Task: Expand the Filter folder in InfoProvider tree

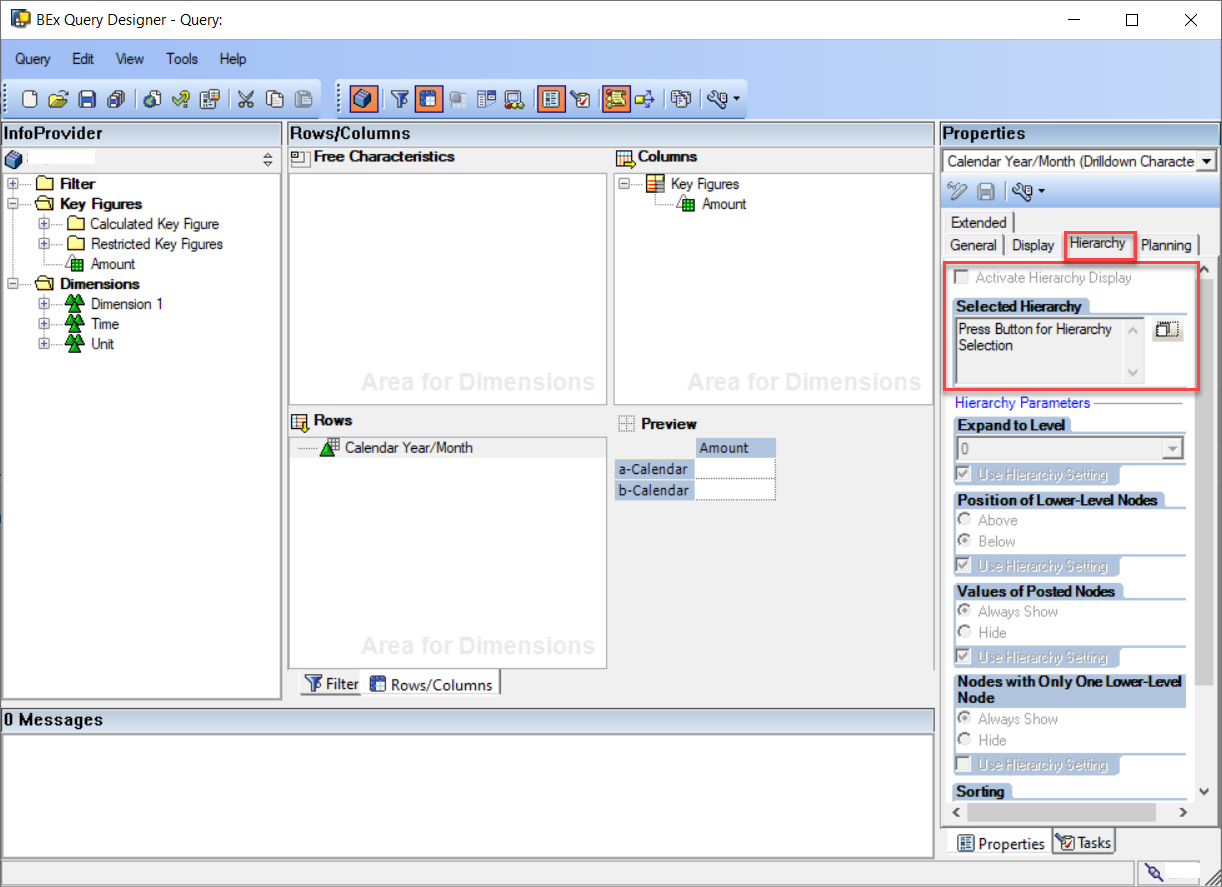Action: pos(13,184)
